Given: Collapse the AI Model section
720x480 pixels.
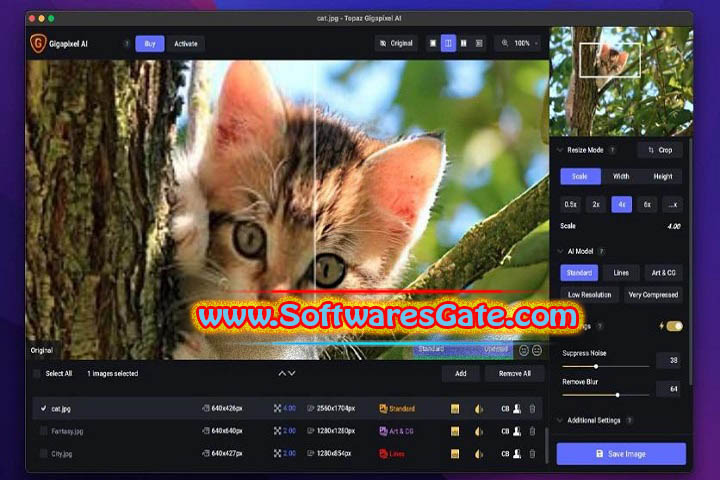Looking at the screenshot, I should [x=560, y=251].
